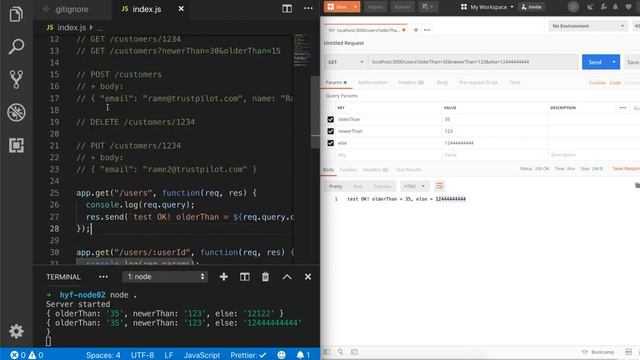Image resolution: width=640 pixels, height=360 pixels.
Task: Switch to Authorization request tab
Action: click(372, 82)
